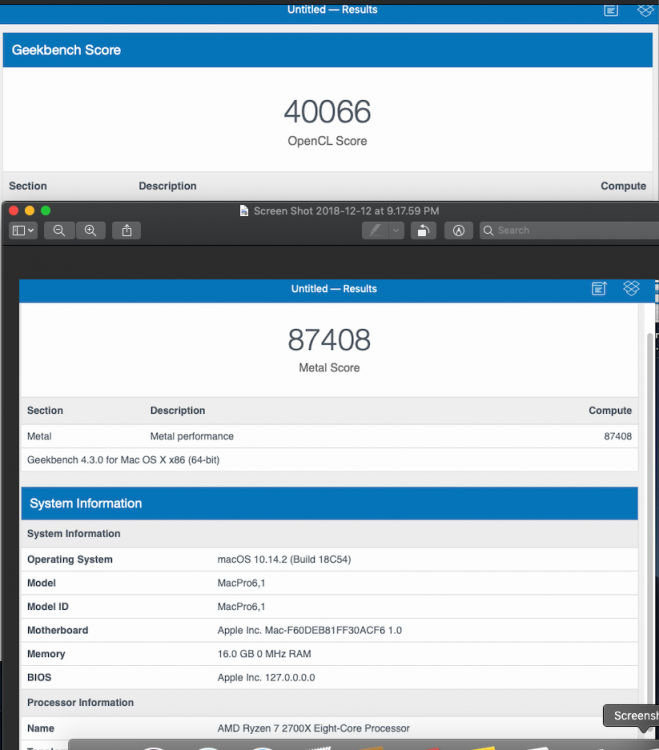This screenshot has width=659, height=750.
Task: Maximize the Preview window with green button
Action: click(45, 211)
